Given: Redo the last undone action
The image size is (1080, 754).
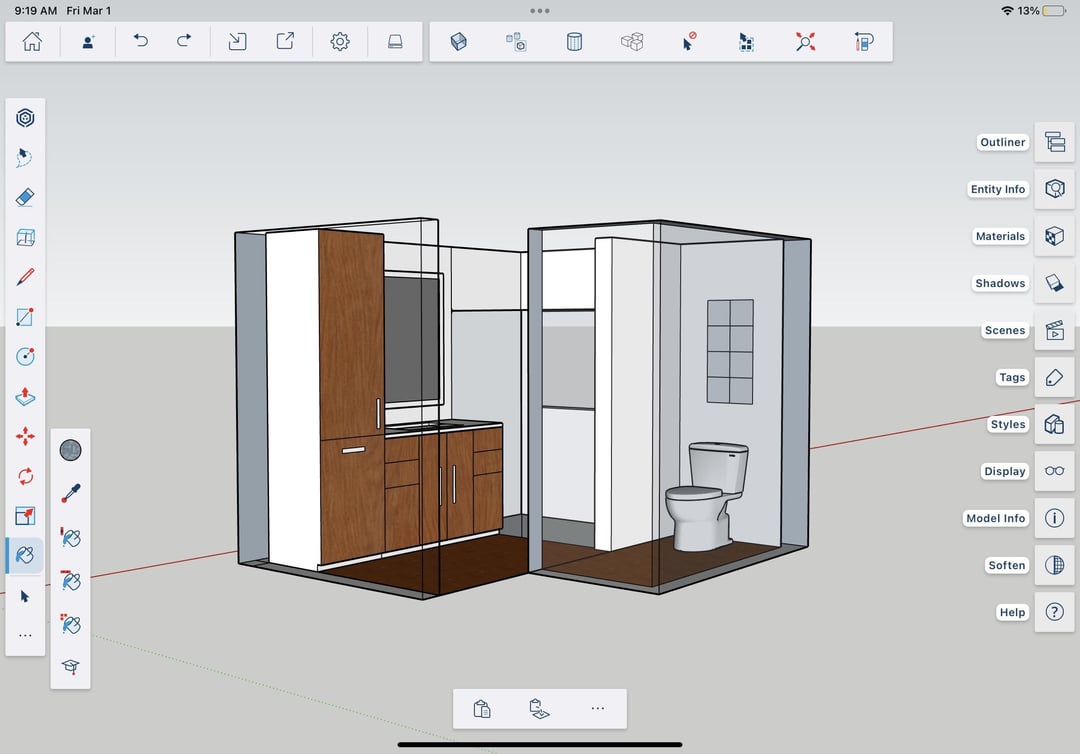Looking at the screenshot, I should [x=183, y=41].
